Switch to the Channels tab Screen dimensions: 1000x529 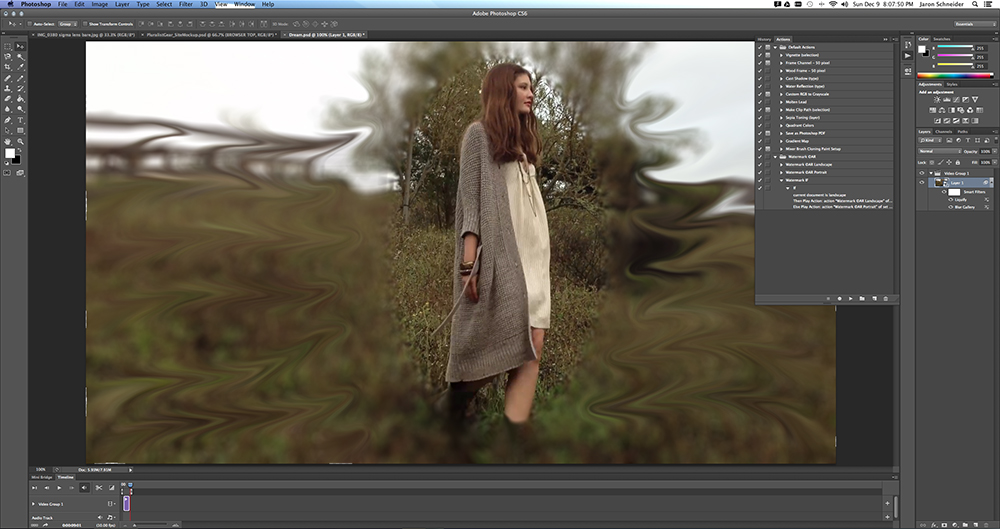tap(944, 131)
